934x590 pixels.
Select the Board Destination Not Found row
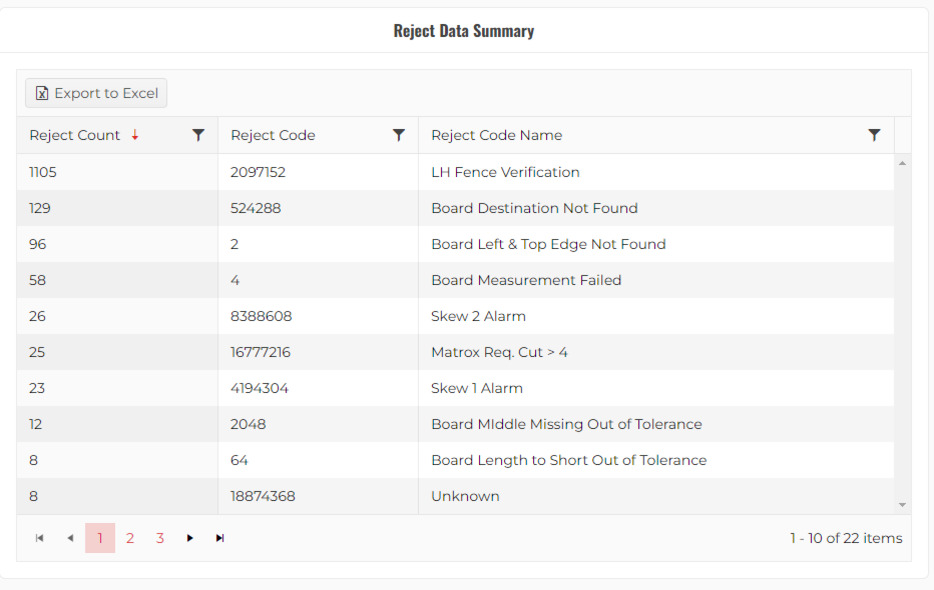click(x=534, y=208)
